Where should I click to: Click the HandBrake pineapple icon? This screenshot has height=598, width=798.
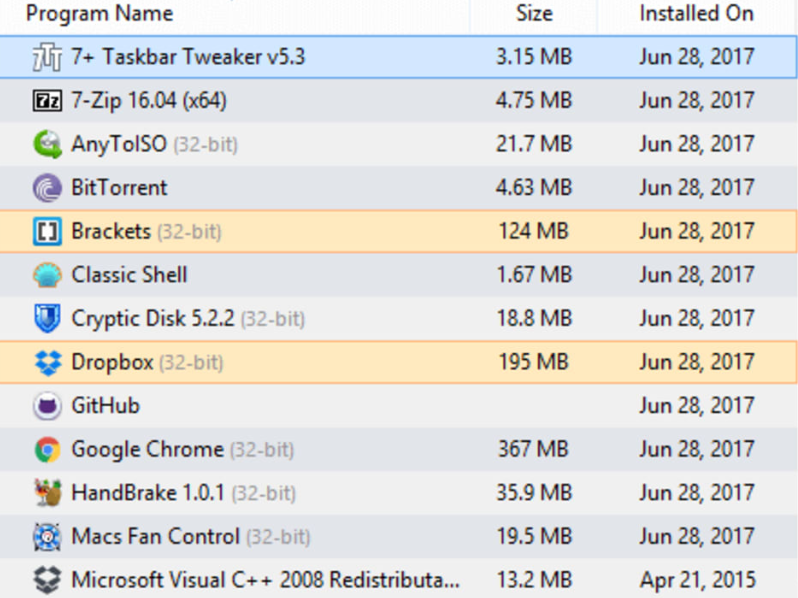(47, 493)
